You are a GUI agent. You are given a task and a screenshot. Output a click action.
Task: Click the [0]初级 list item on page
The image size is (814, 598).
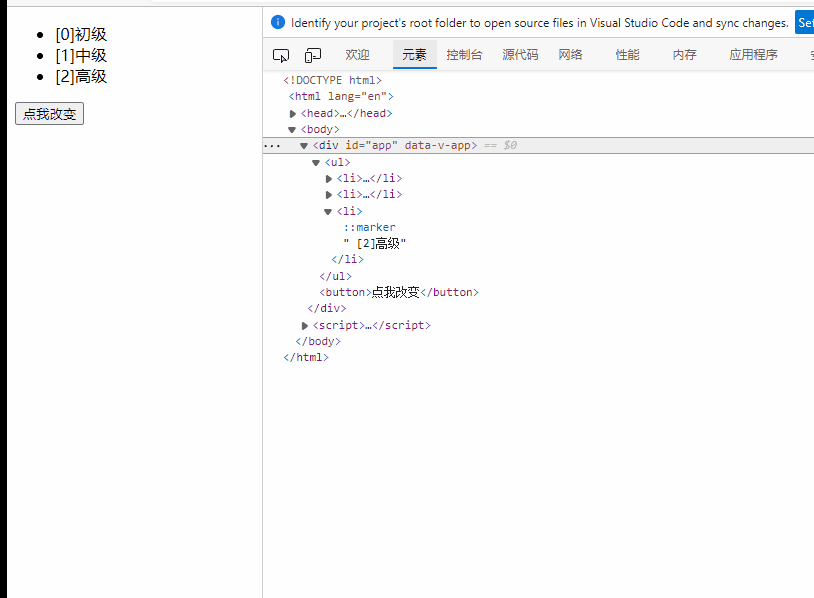point(81,34)
